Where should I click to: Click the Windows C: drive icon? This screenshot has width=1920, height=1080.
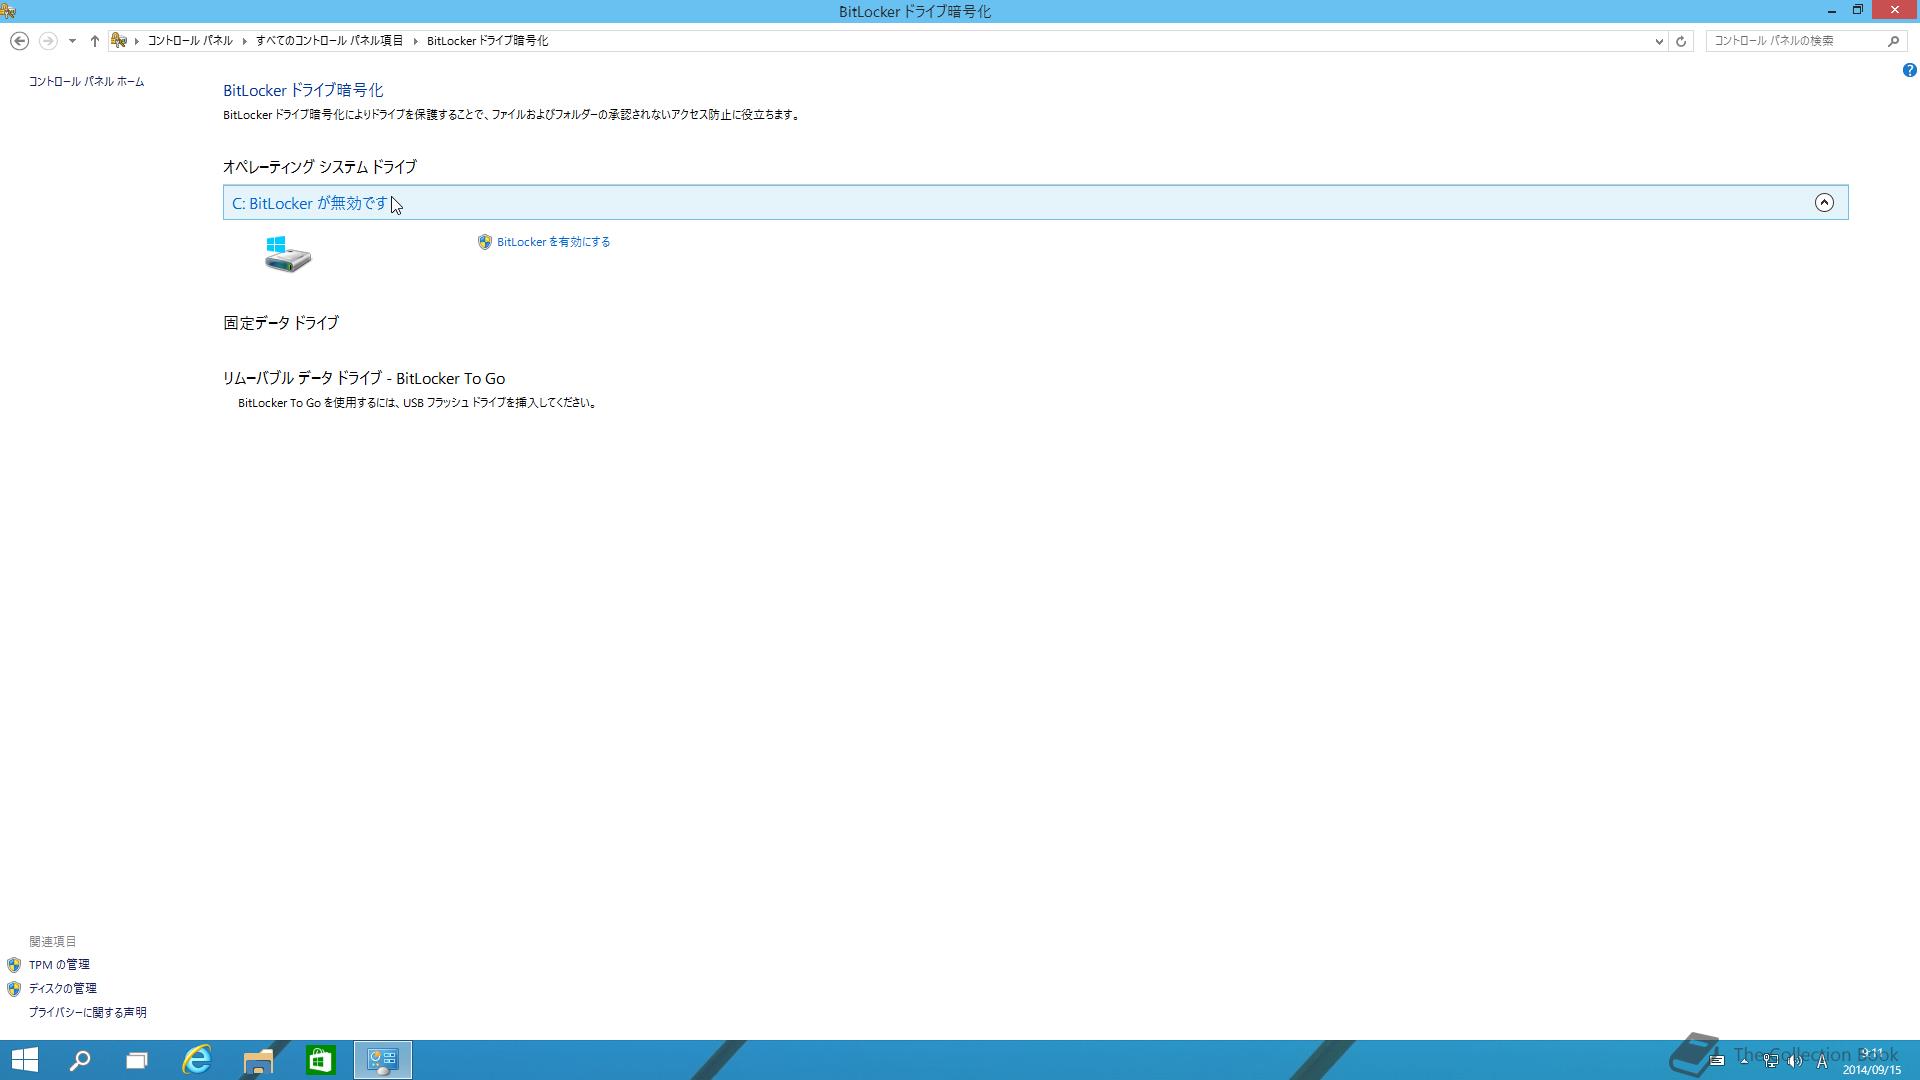click(288, 254)
